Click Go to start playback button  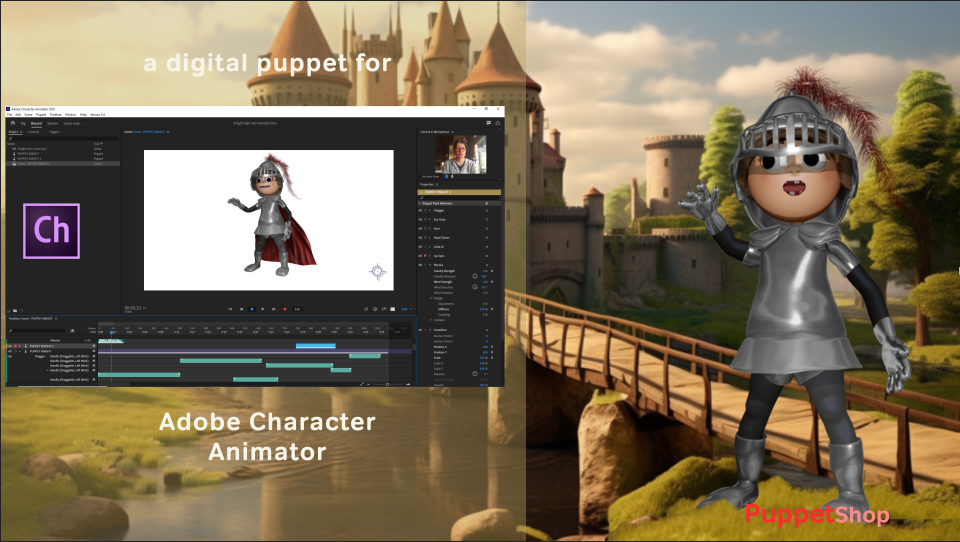[x=230, y=309]
